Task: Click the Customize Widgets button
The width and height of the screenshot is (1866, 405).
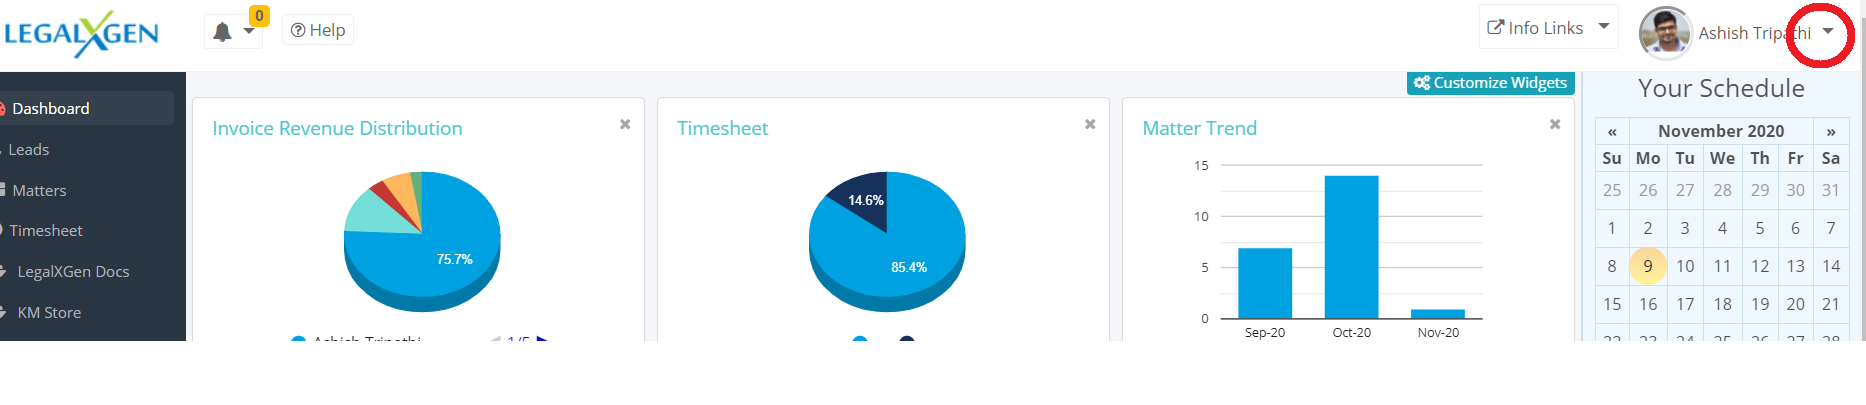Action: point(1490,83)
